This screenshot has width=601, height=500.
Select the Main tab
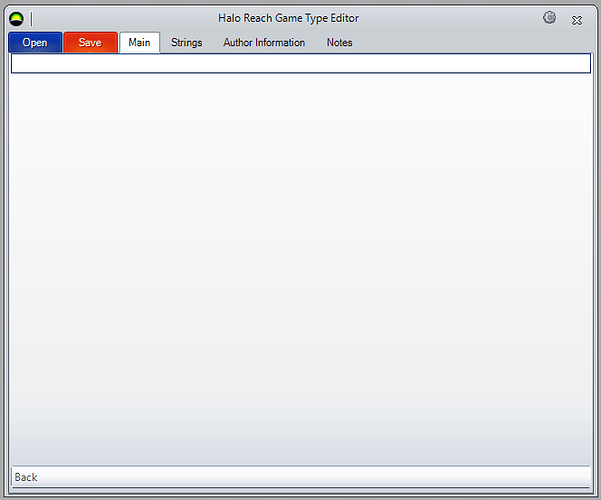click(139, 42)
